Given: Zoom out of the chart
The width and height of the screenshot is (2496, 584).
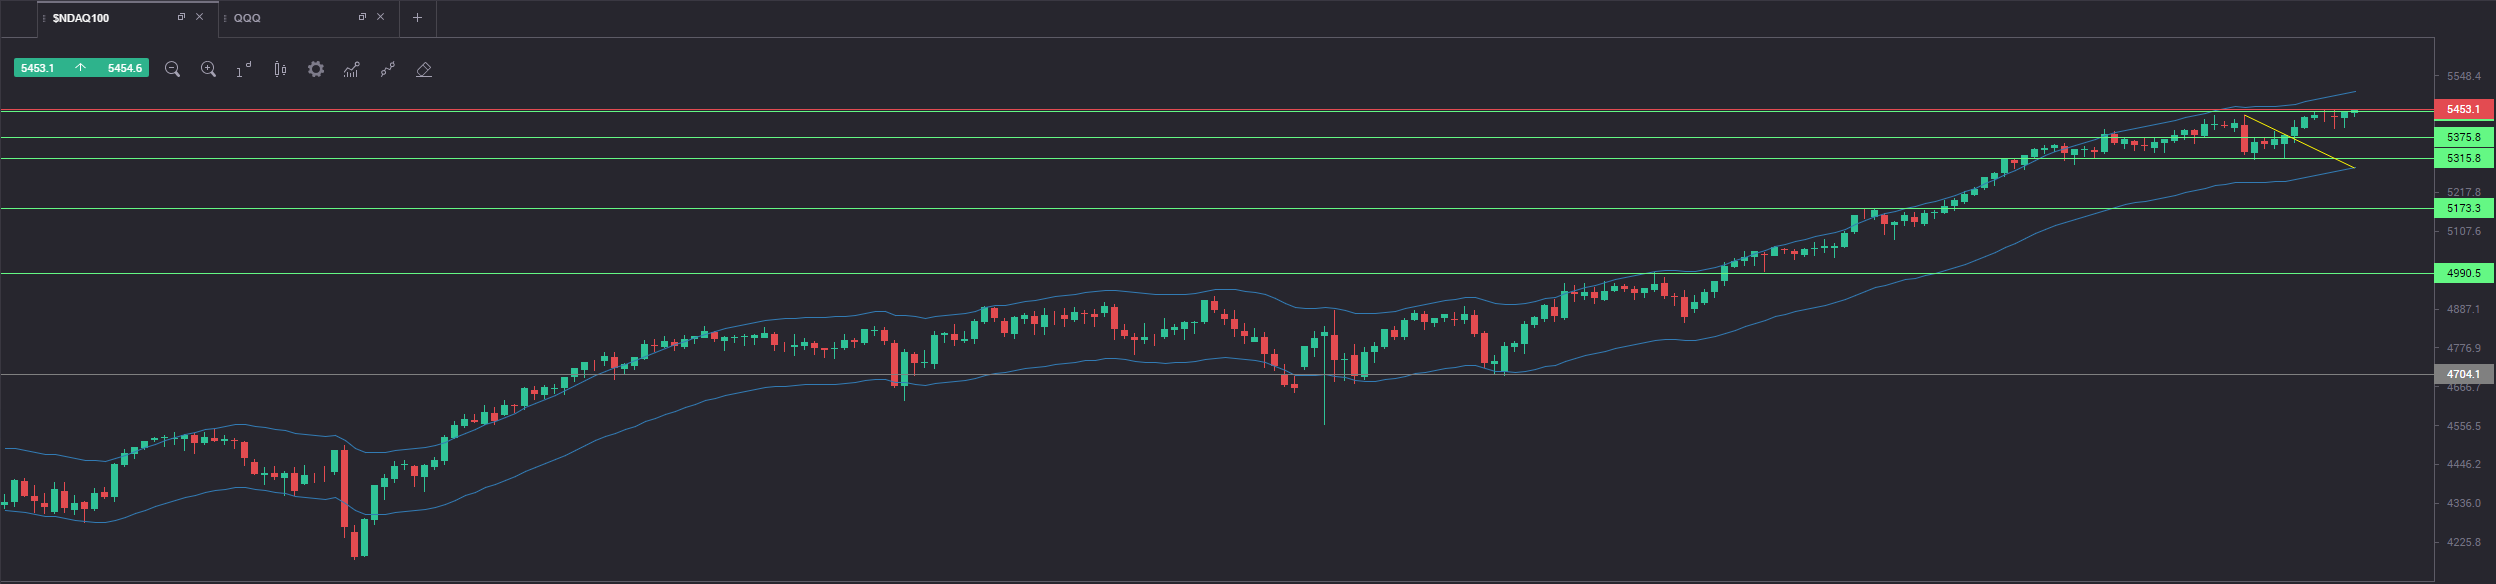Looking at the screenshot, I should [172, 69].
